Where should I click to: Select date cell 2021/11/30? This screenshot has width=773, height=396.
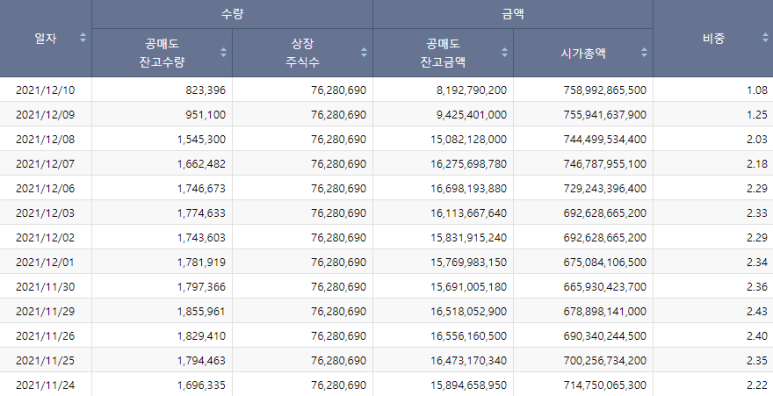tap(45, 287)
